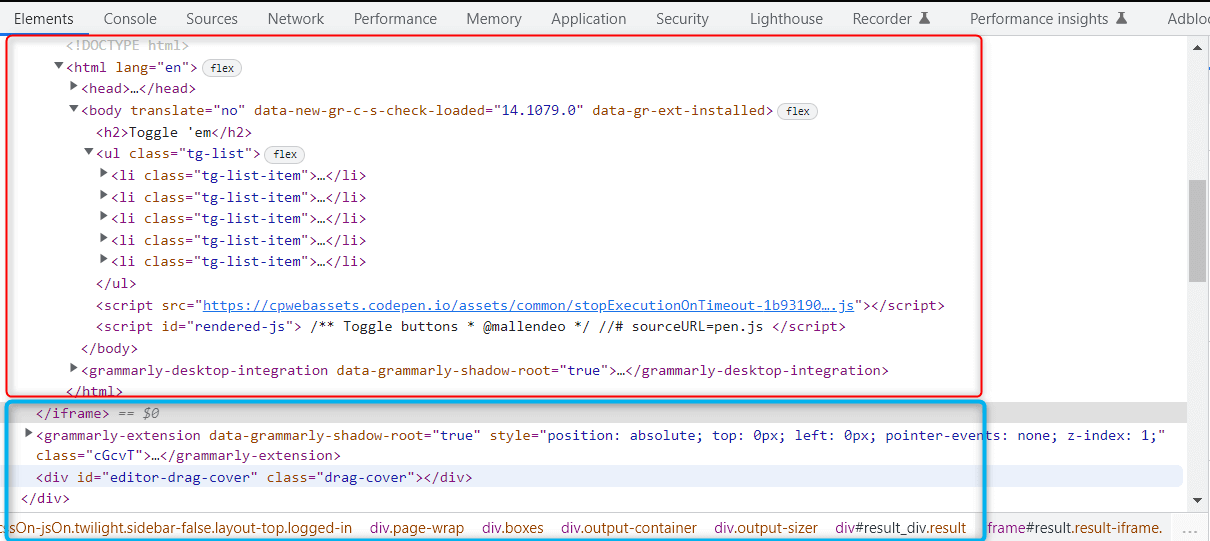Click the iframe#result.result-iframe breadcrumb
This screenshot has width=1210, height=541.
1075,528
